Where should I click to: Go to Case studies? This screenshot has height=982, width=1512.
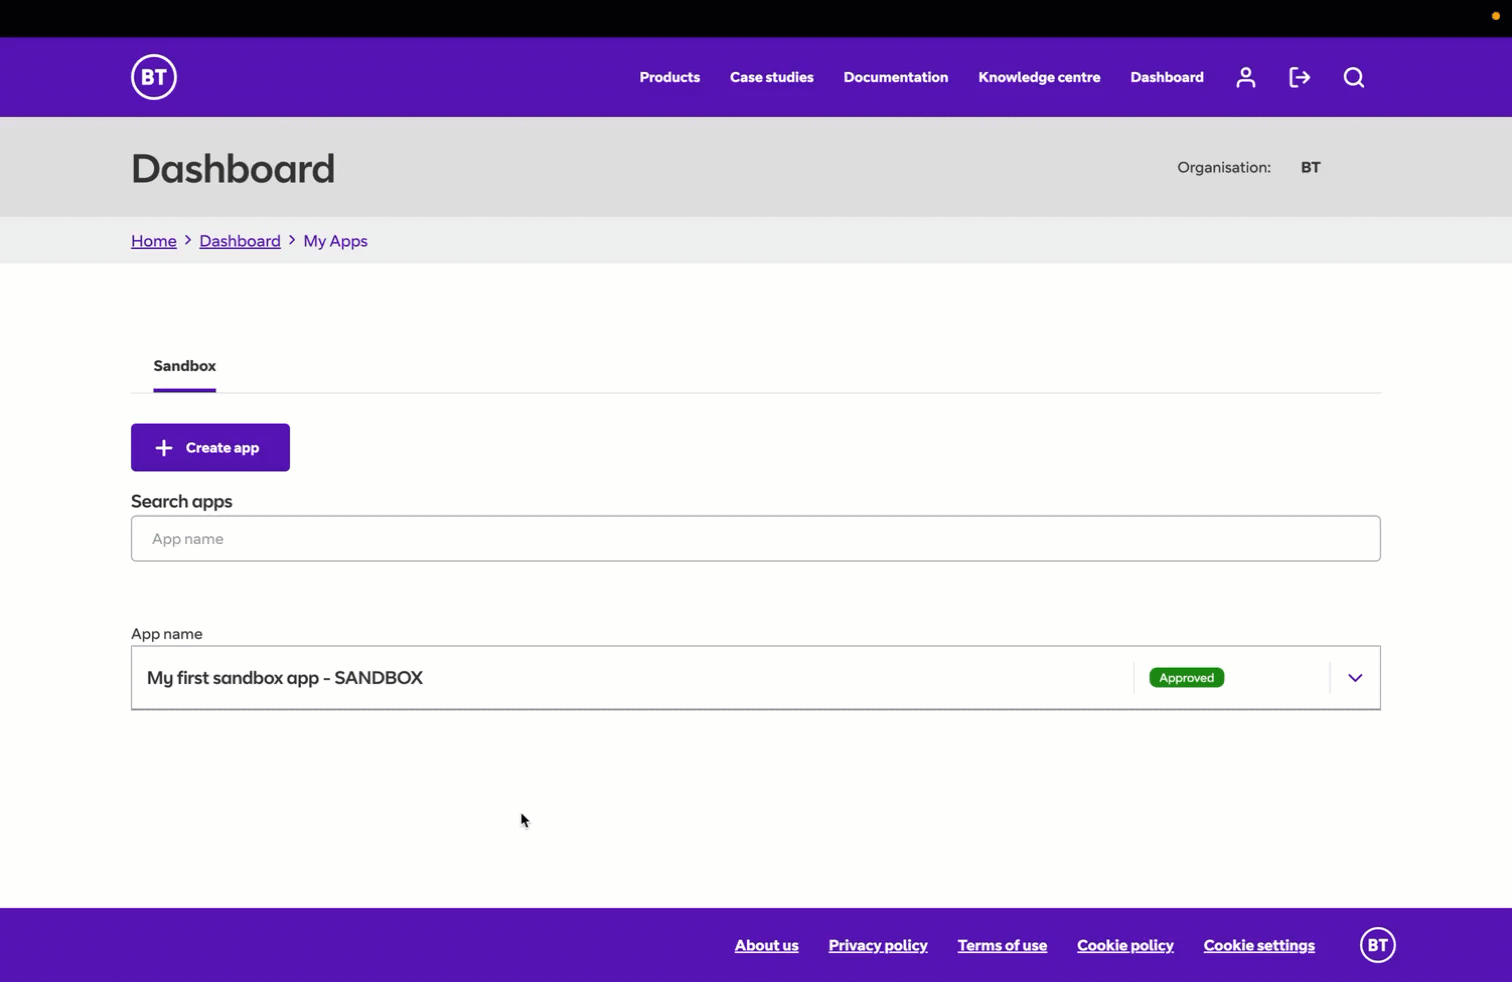[x=772, y=77]
